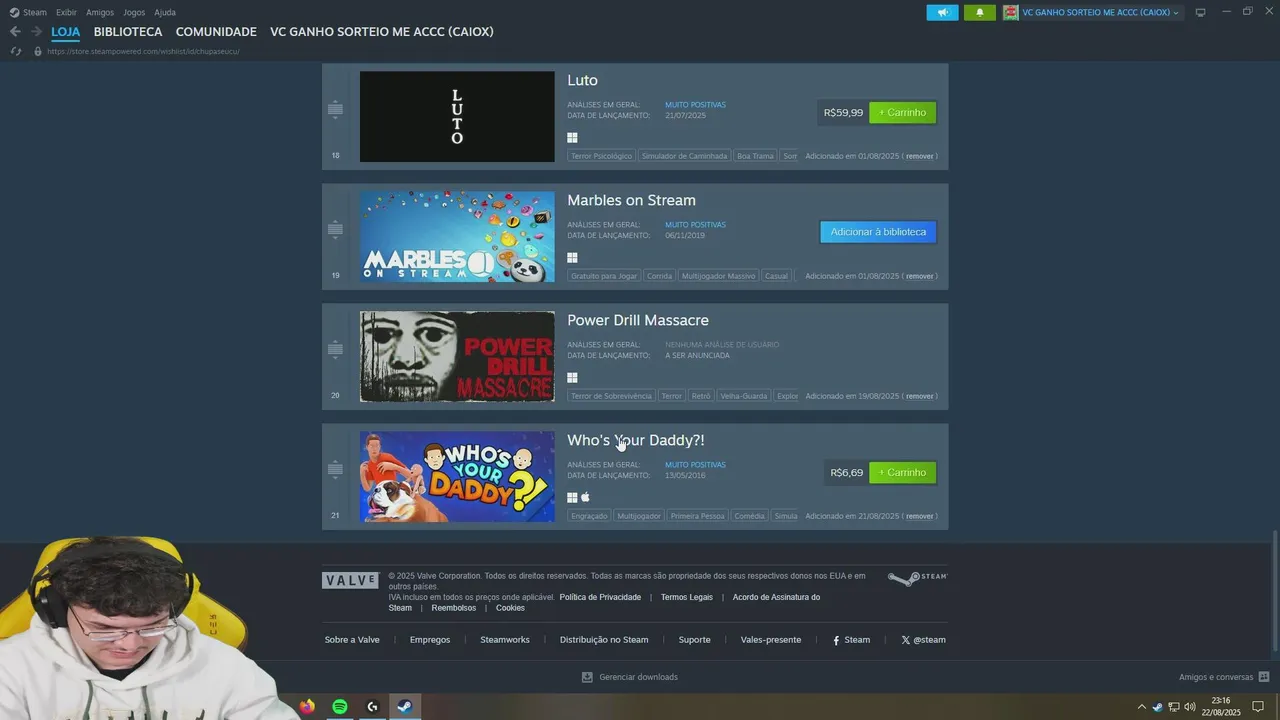Add Luto to the cart
Viewport: 1280px width, 720px height.
pos(902,112)
